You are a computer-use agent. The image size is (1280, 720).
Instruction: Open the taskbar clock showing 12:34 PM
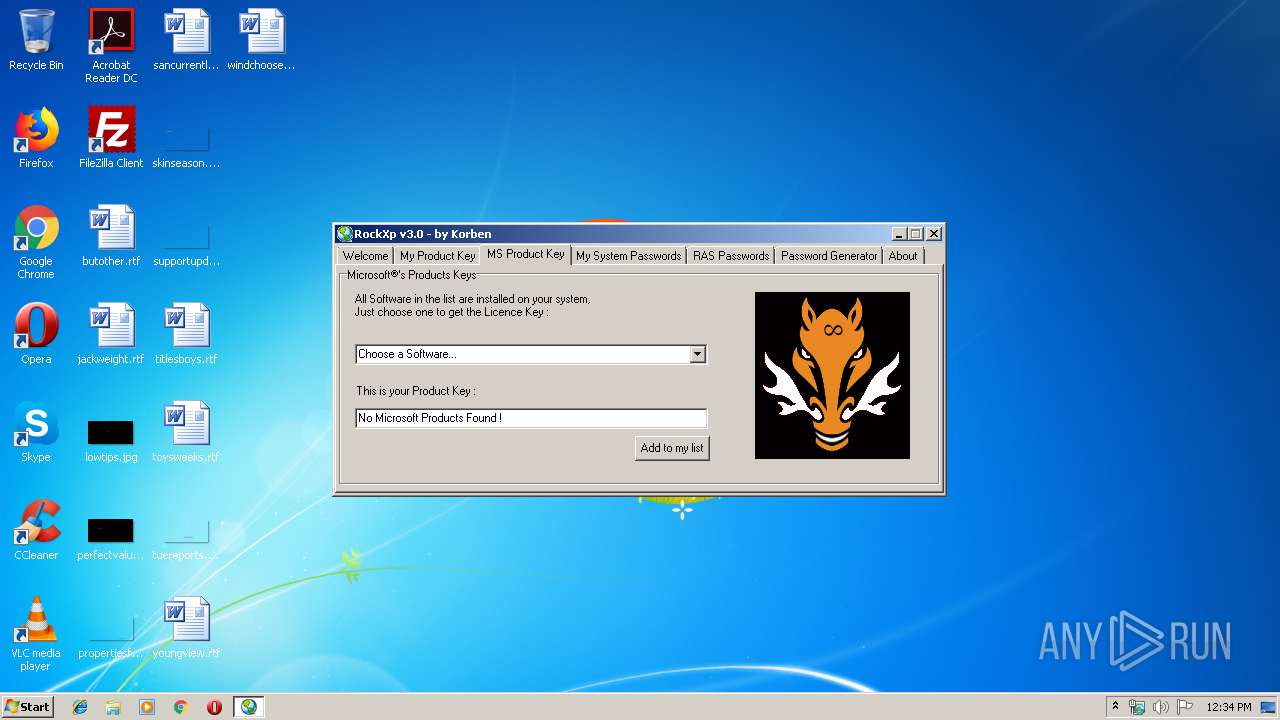tap(1229, 707)
